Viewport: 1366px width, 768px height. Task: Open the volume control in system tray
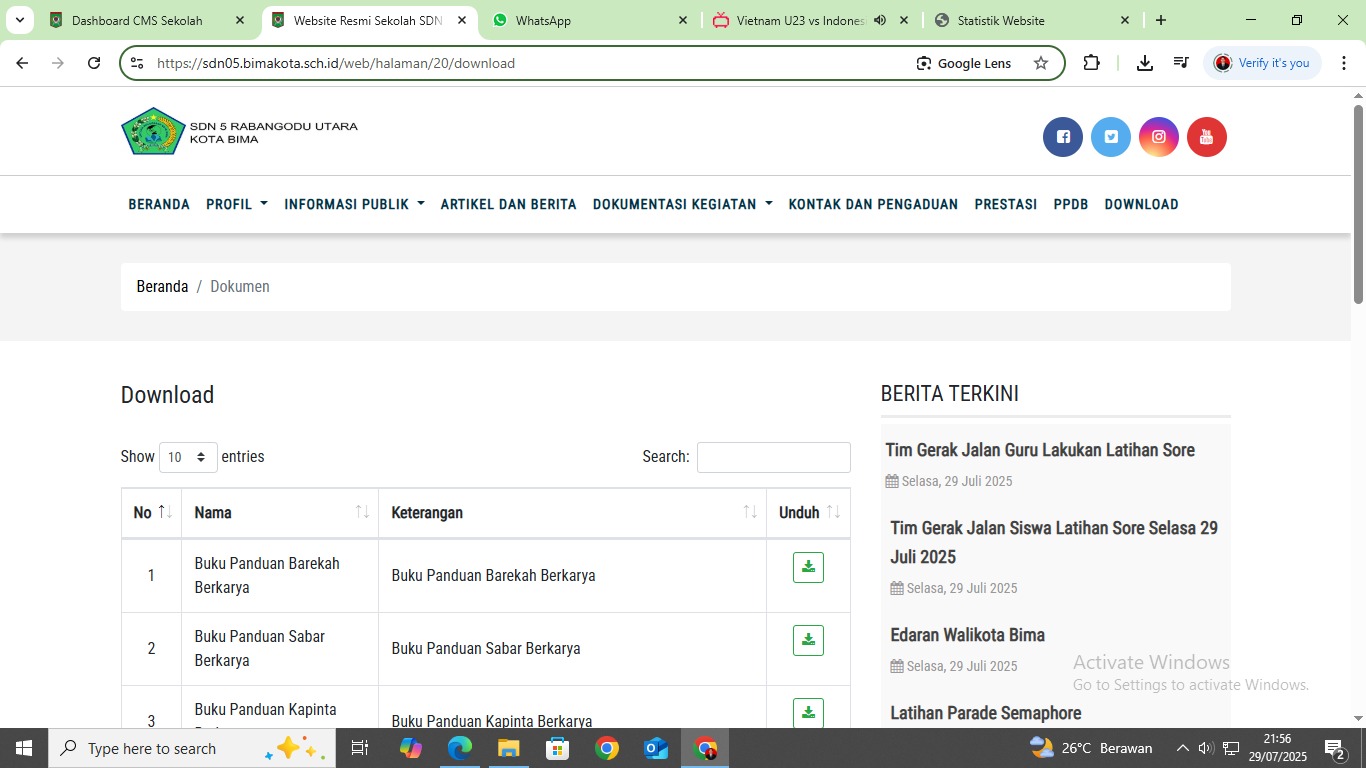(1206, 748)
